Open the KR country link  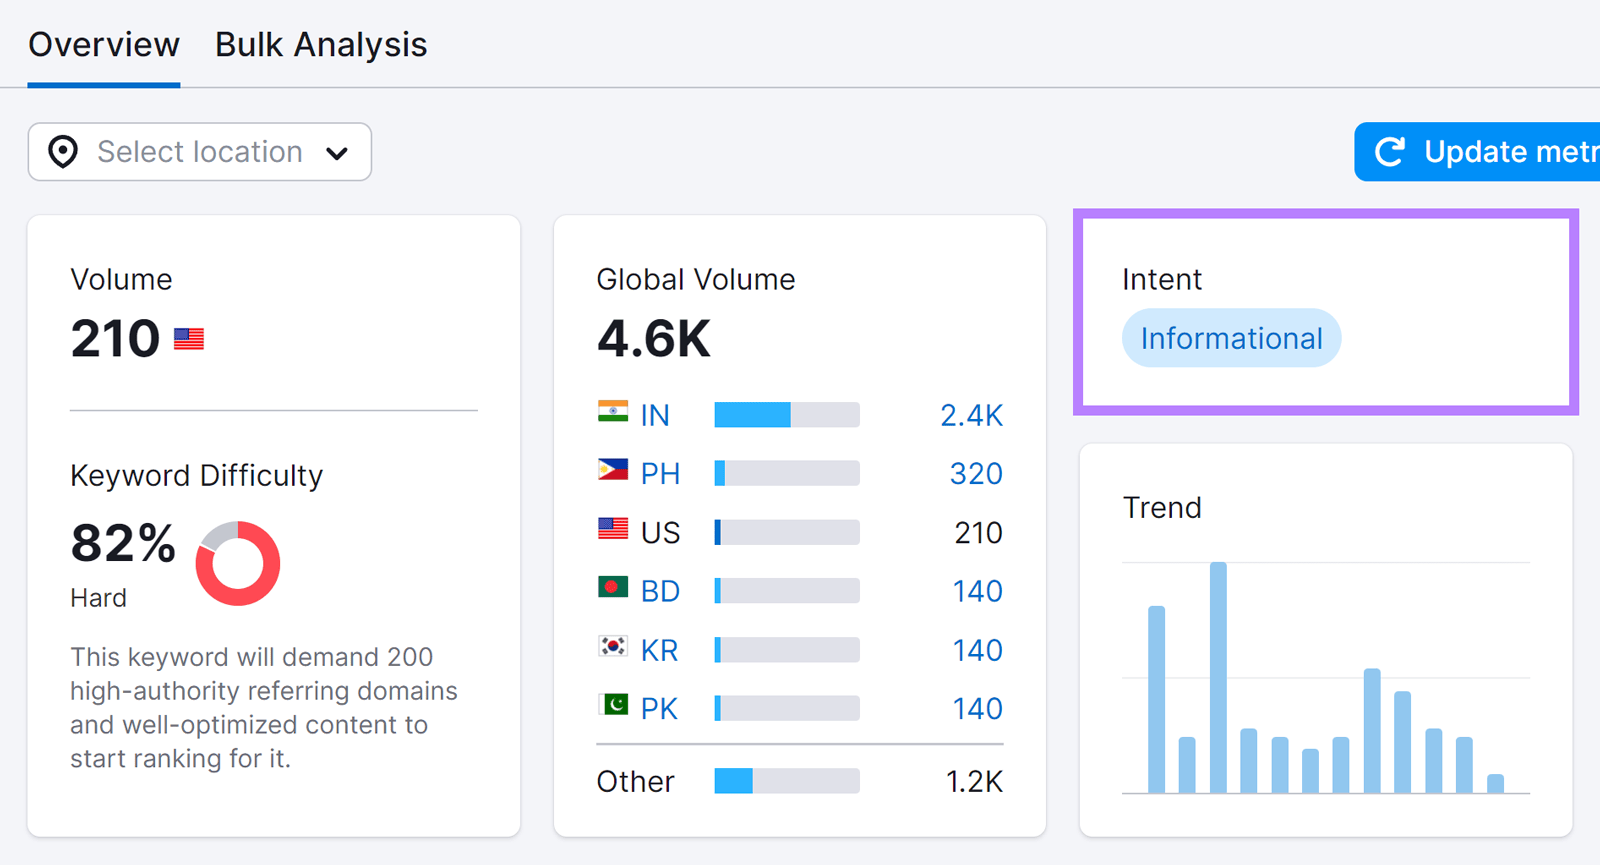click(x=659, y=650)
